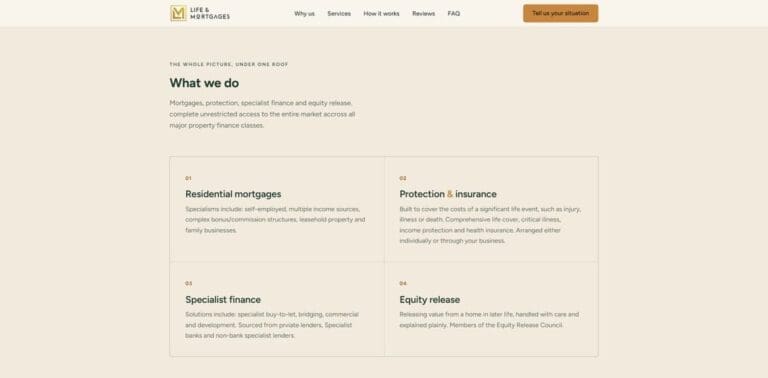Open the How it works nav link
The image size is (768, 378).
pyautogui.click(x=381, y=14)
